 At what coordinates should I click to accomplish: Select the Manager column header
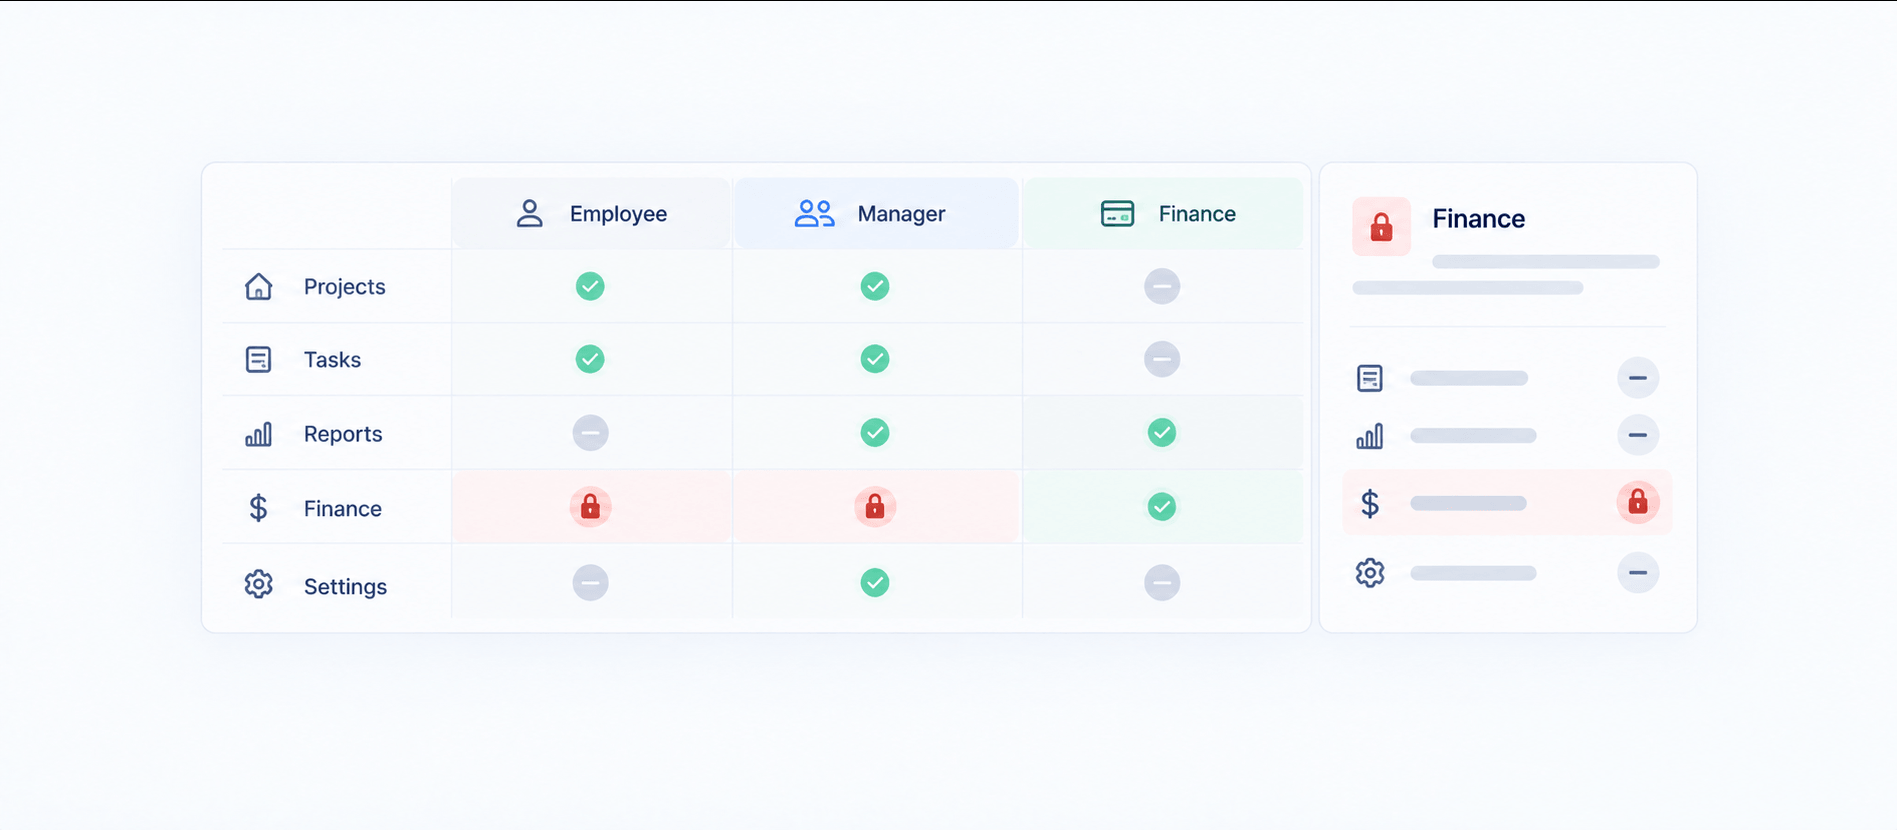pos(876,213)
